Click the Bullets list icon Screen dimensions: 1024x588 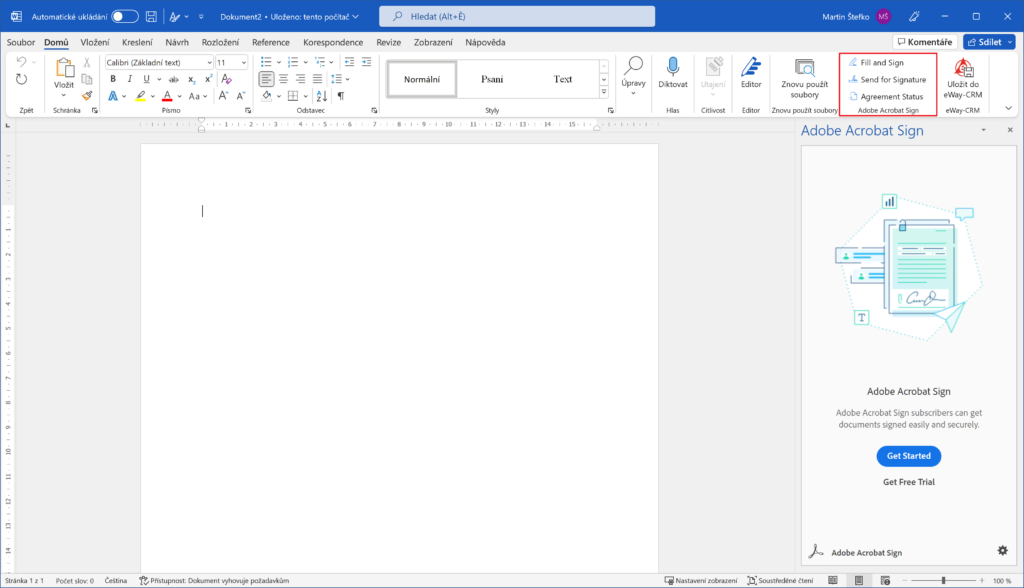[x=266, y=62]
